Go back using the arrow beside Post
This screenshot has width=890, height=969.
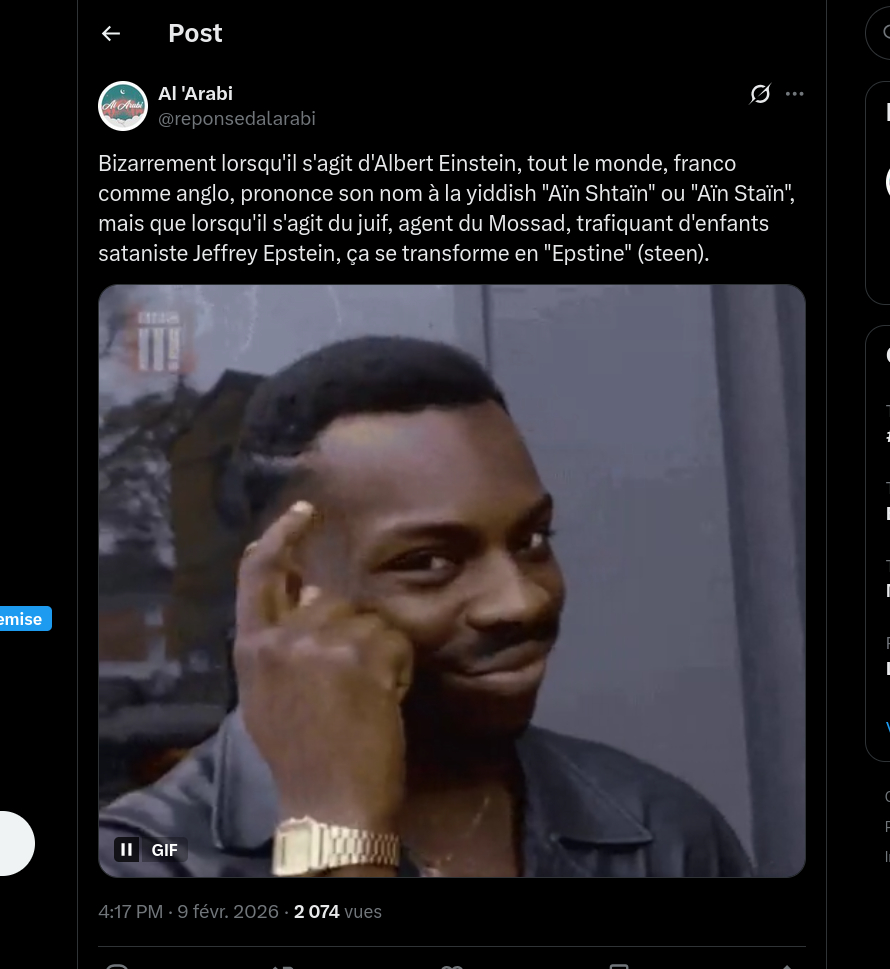111,33
